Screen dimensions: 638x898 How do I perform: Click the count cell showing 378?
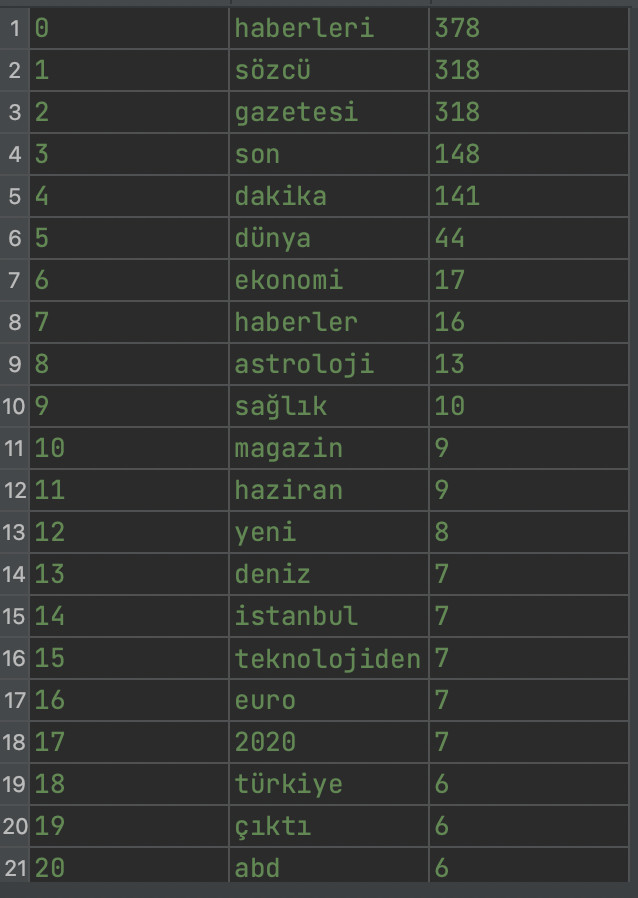click(529, 28)
